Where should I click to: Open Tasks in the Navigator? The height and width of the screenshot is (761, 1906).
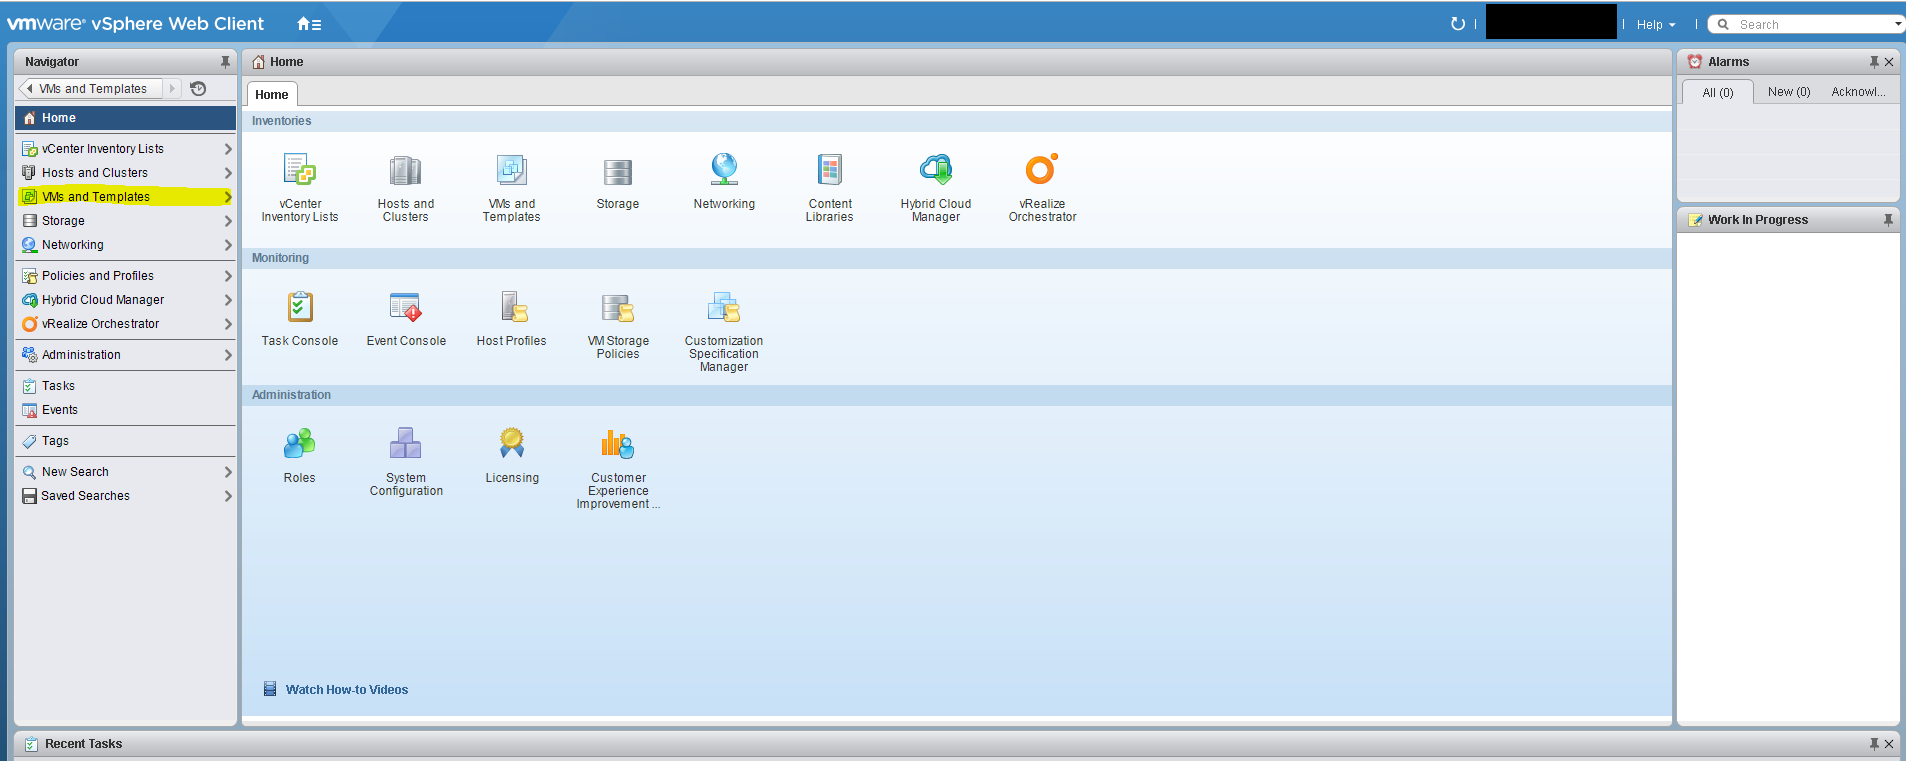pyautogui.click(x=125, y=386)
